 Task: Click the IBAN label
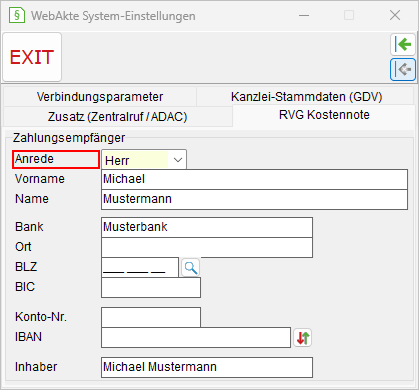pos(28,337)
